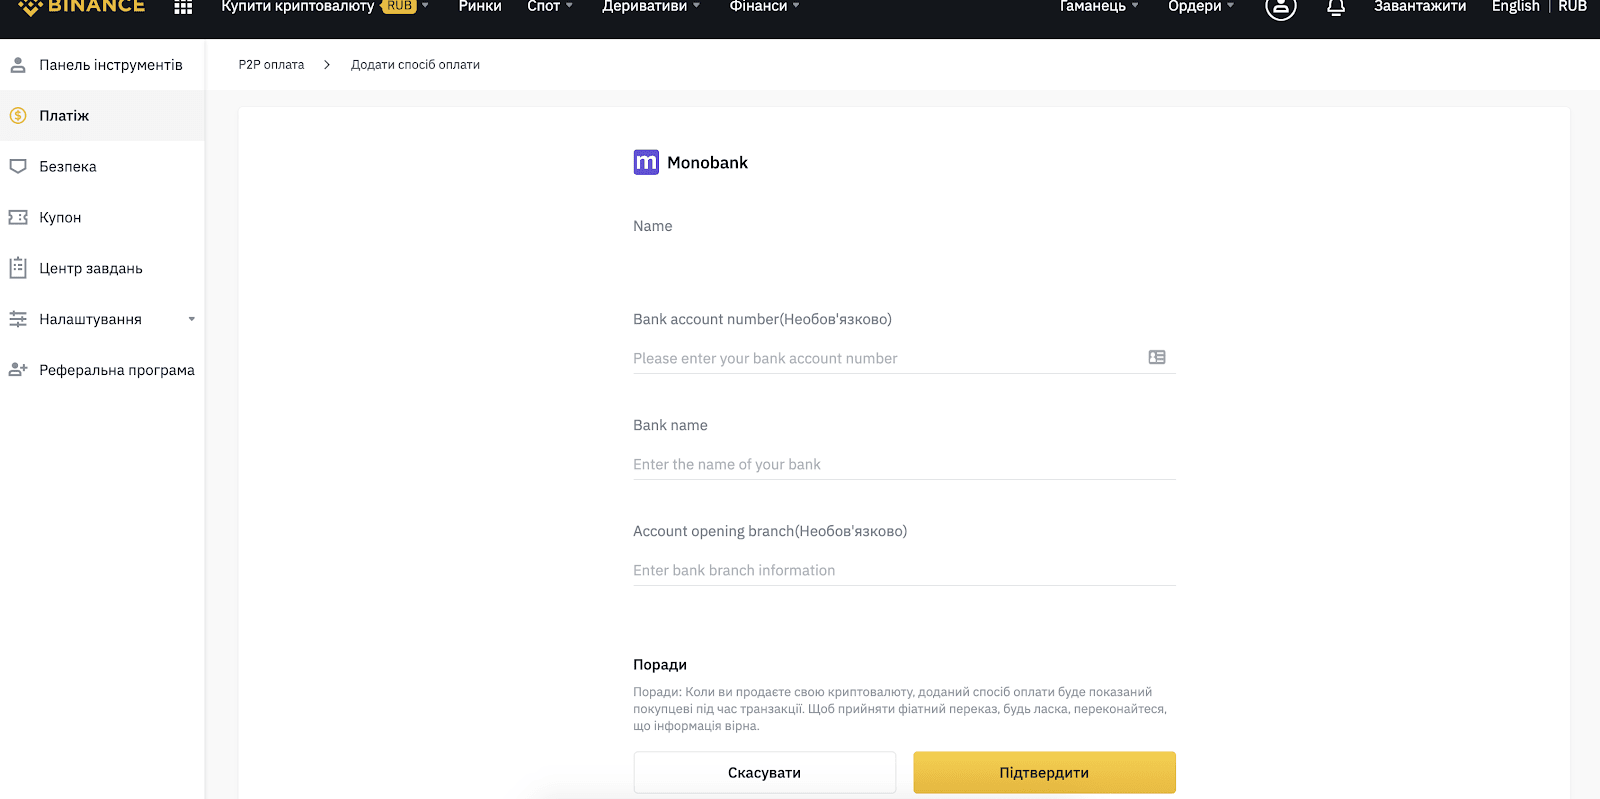Image resolution: width=1600 pixels, height=799 pixels.
Task: Expand Купити криптовалюту dropdown
Action: [425, 6]
